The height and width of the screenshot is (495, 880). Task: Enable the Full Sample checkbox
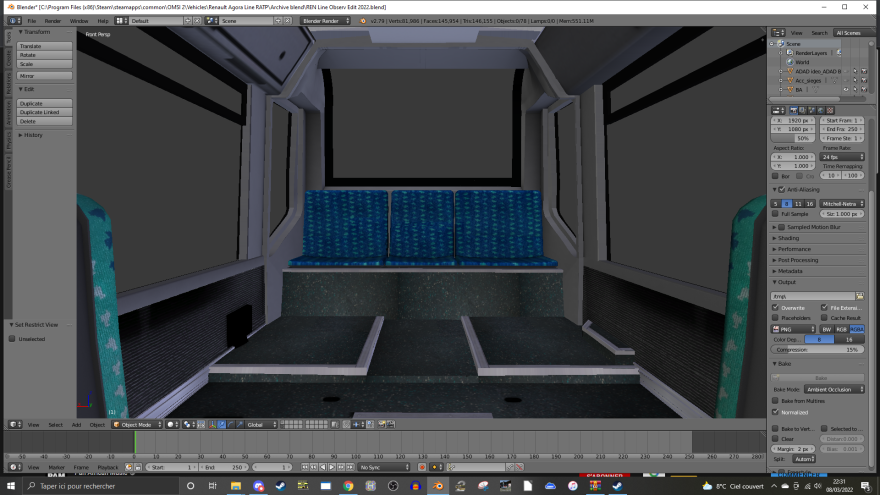click(776, 214)
